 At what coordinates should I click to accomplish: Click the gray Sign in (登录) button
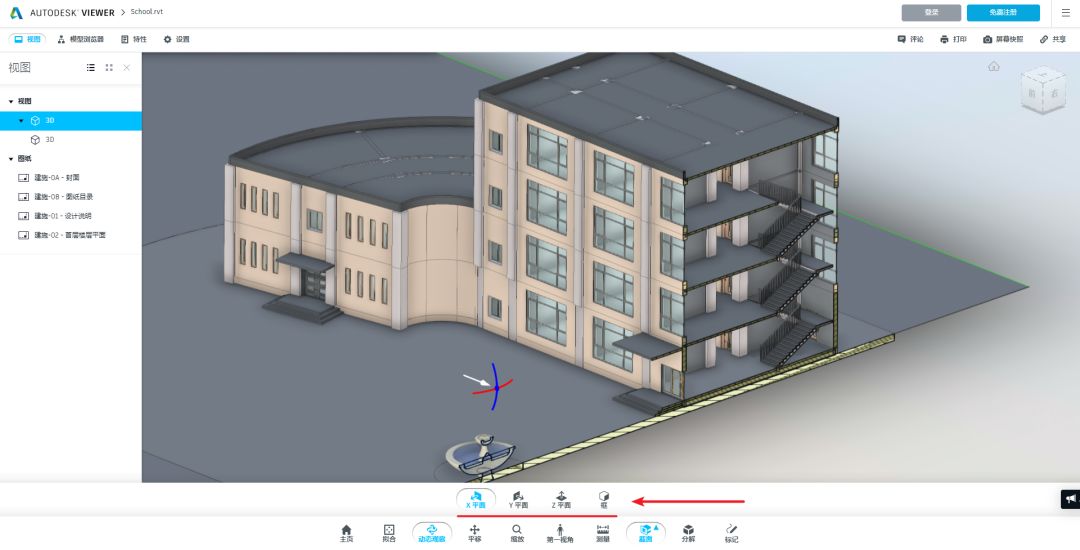tap(931, 12)
